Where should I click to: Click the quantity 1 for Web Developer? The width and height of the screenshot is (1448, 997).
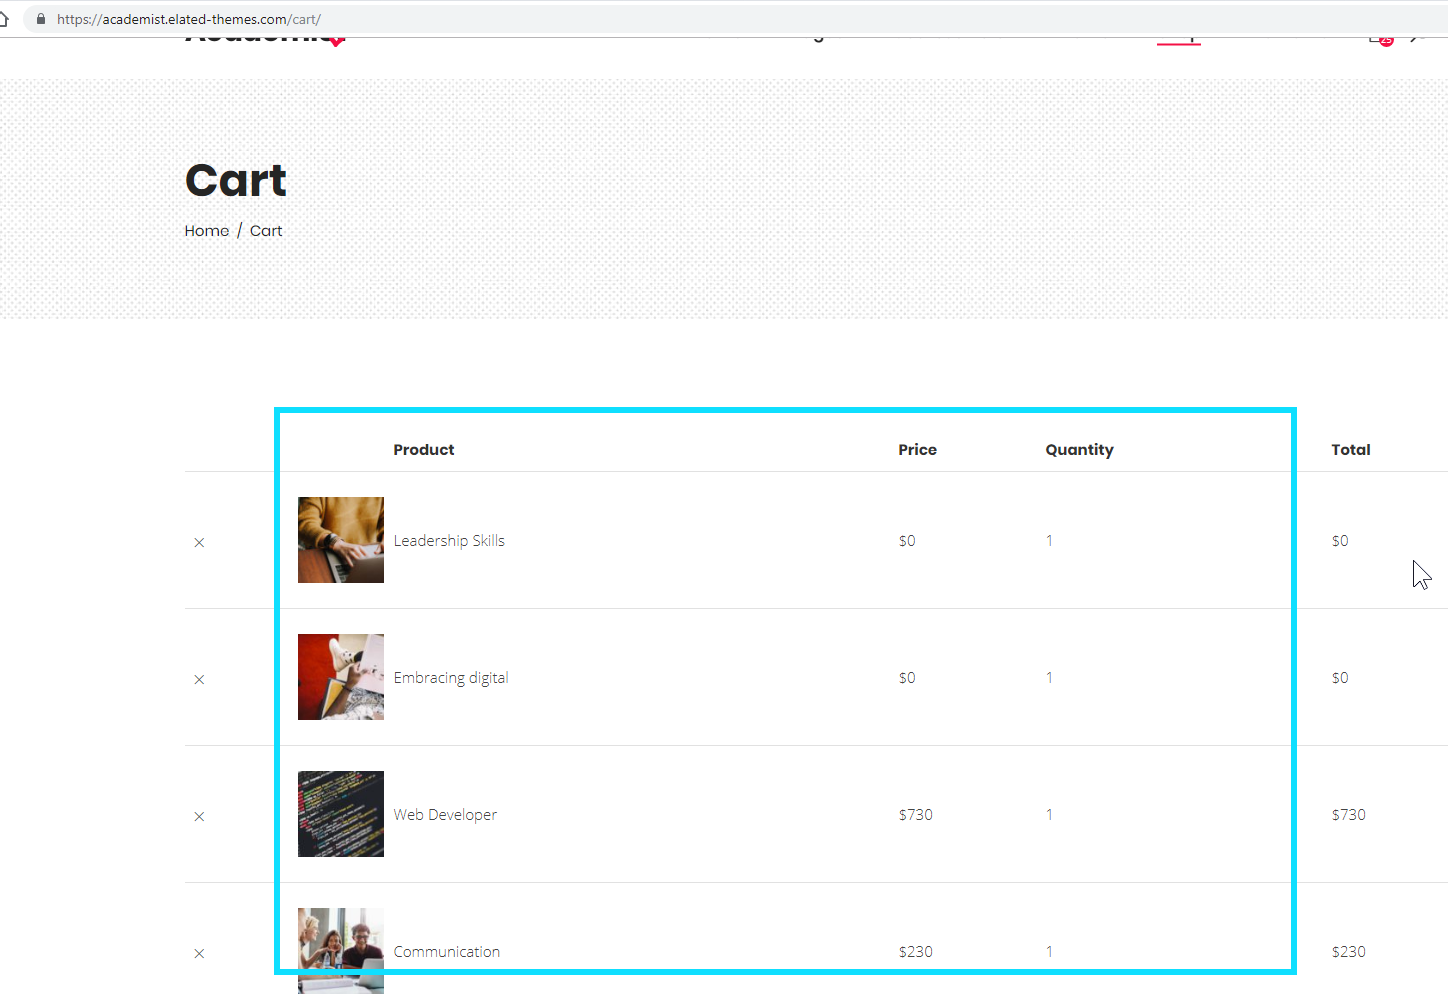click(x=1049, y=815)
